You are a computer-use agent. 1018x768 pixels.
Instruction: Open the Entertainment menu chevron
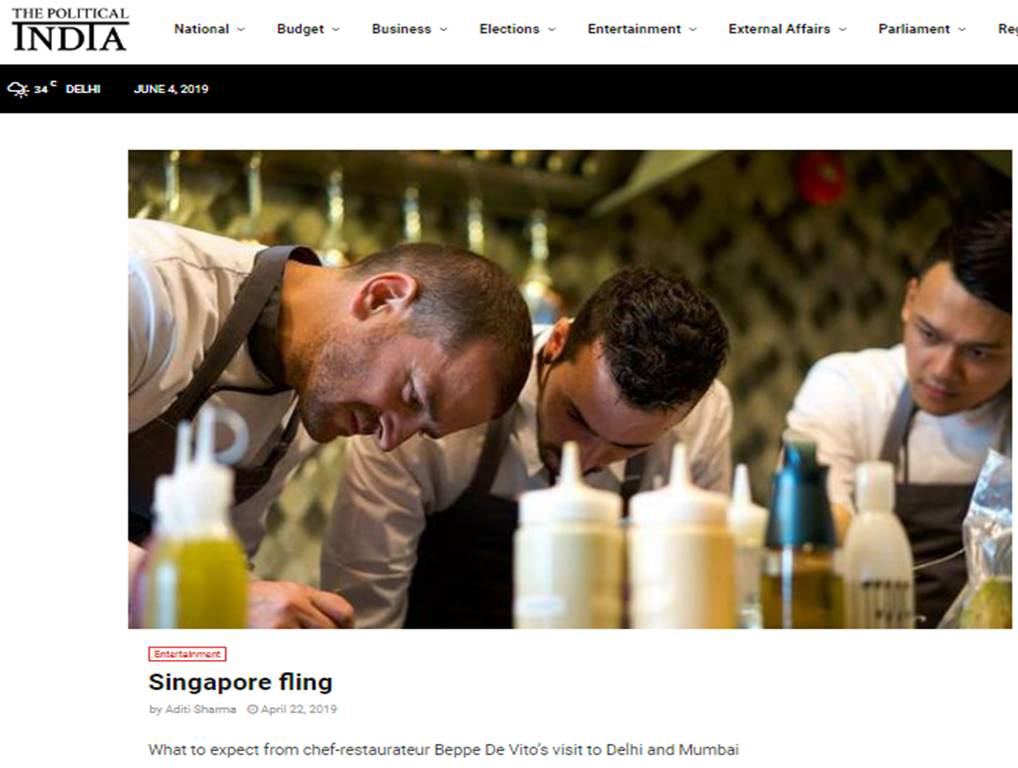pyautogui.click(x=693, y=29)
